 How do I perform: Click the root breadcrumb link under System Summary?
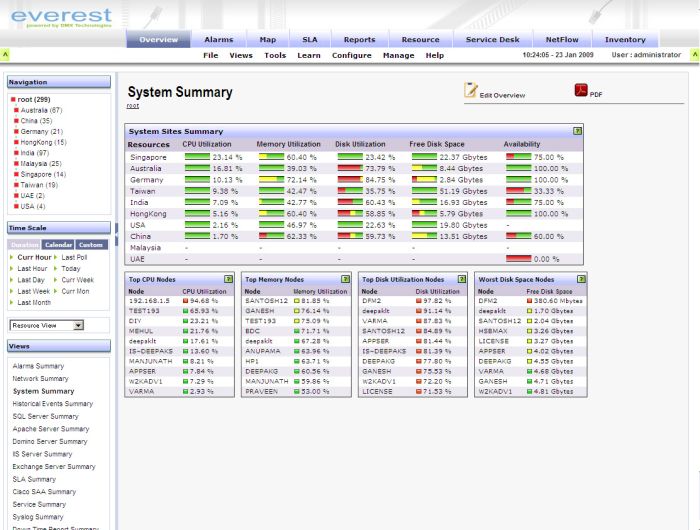[x=133, y=106]
